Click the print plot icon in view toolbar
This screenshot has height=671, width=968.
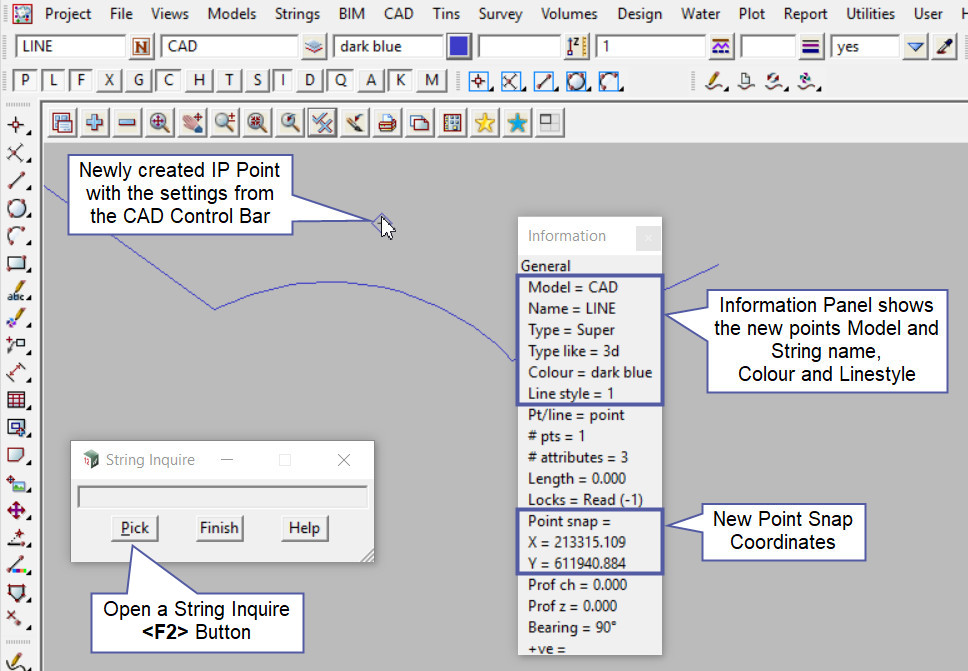388,123
